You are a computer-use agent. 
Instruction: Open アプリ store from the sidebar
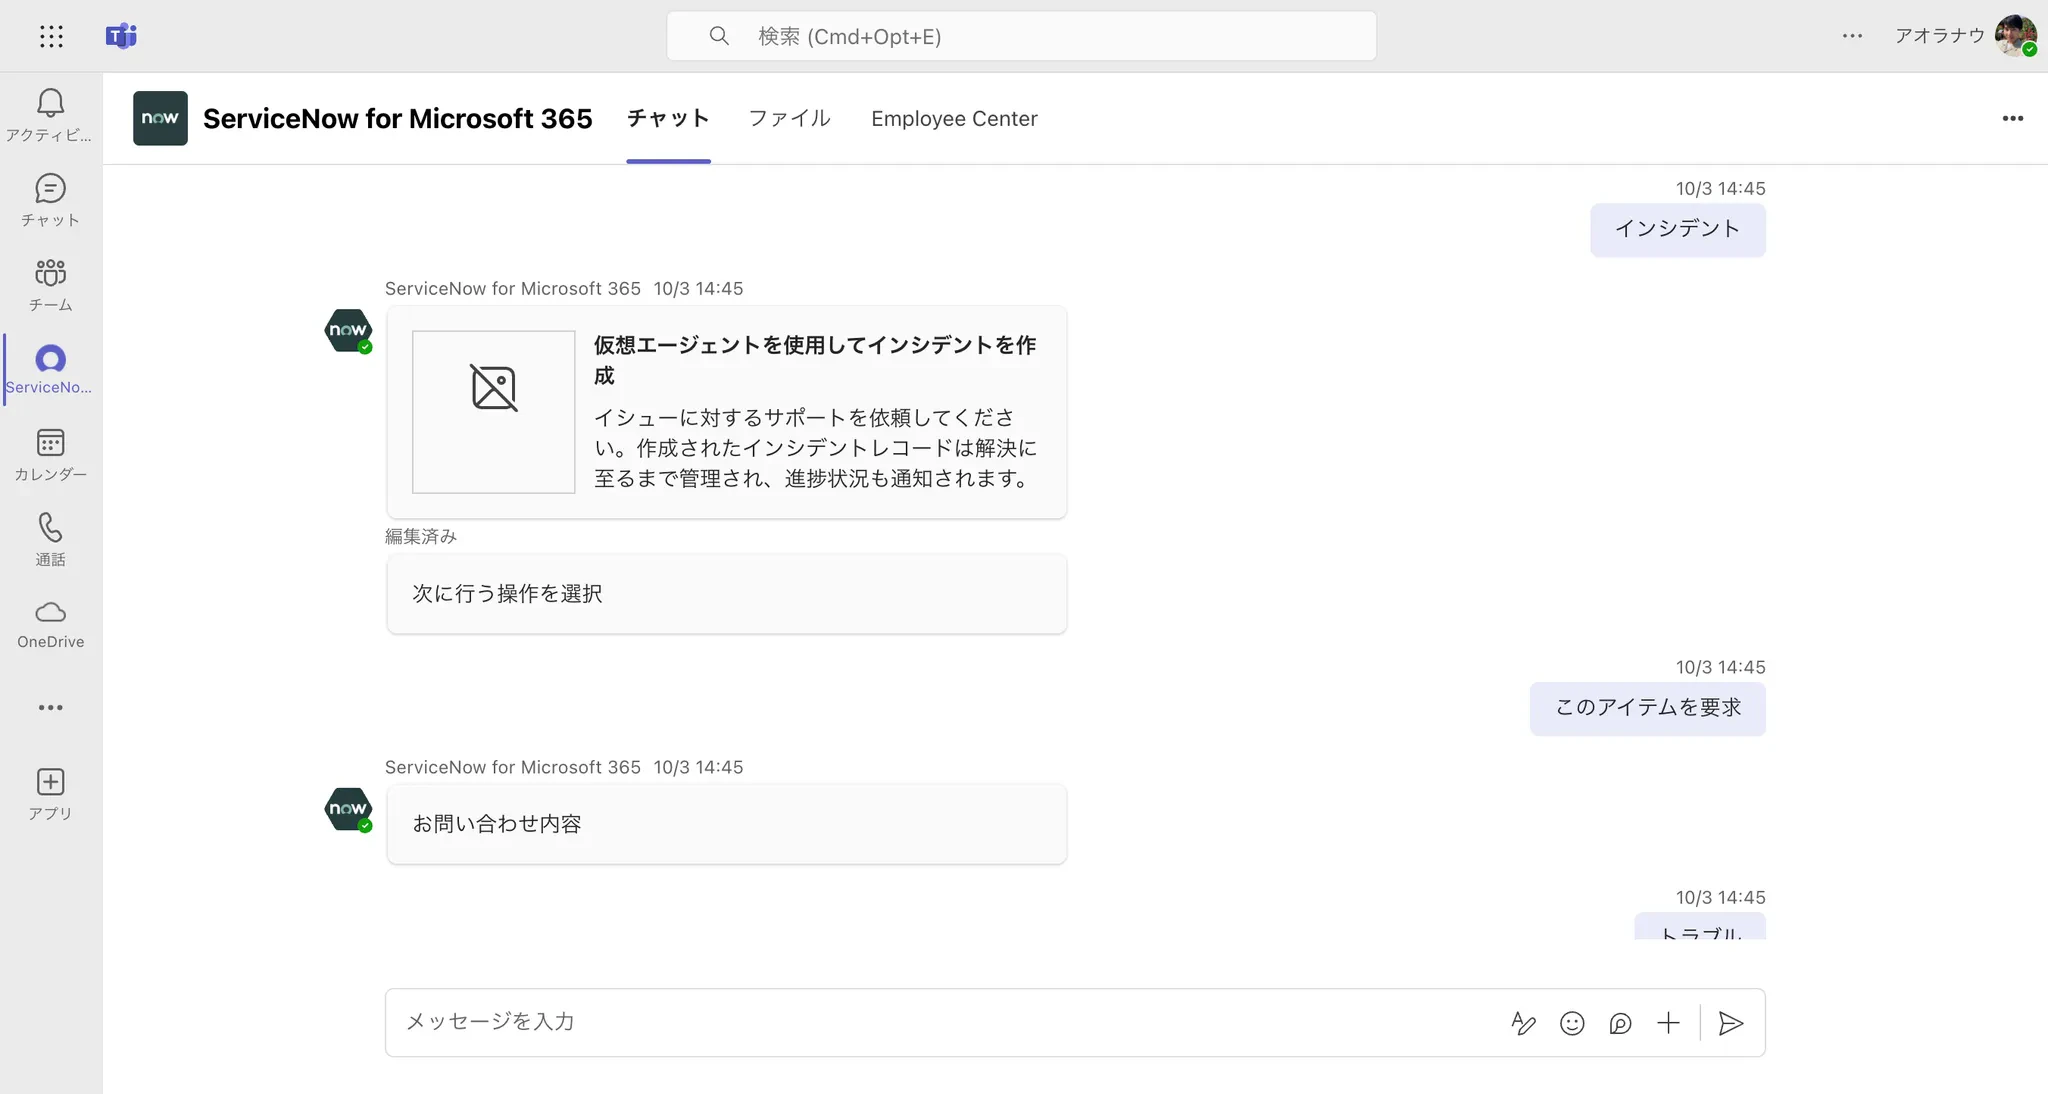[x=50, y=795]
